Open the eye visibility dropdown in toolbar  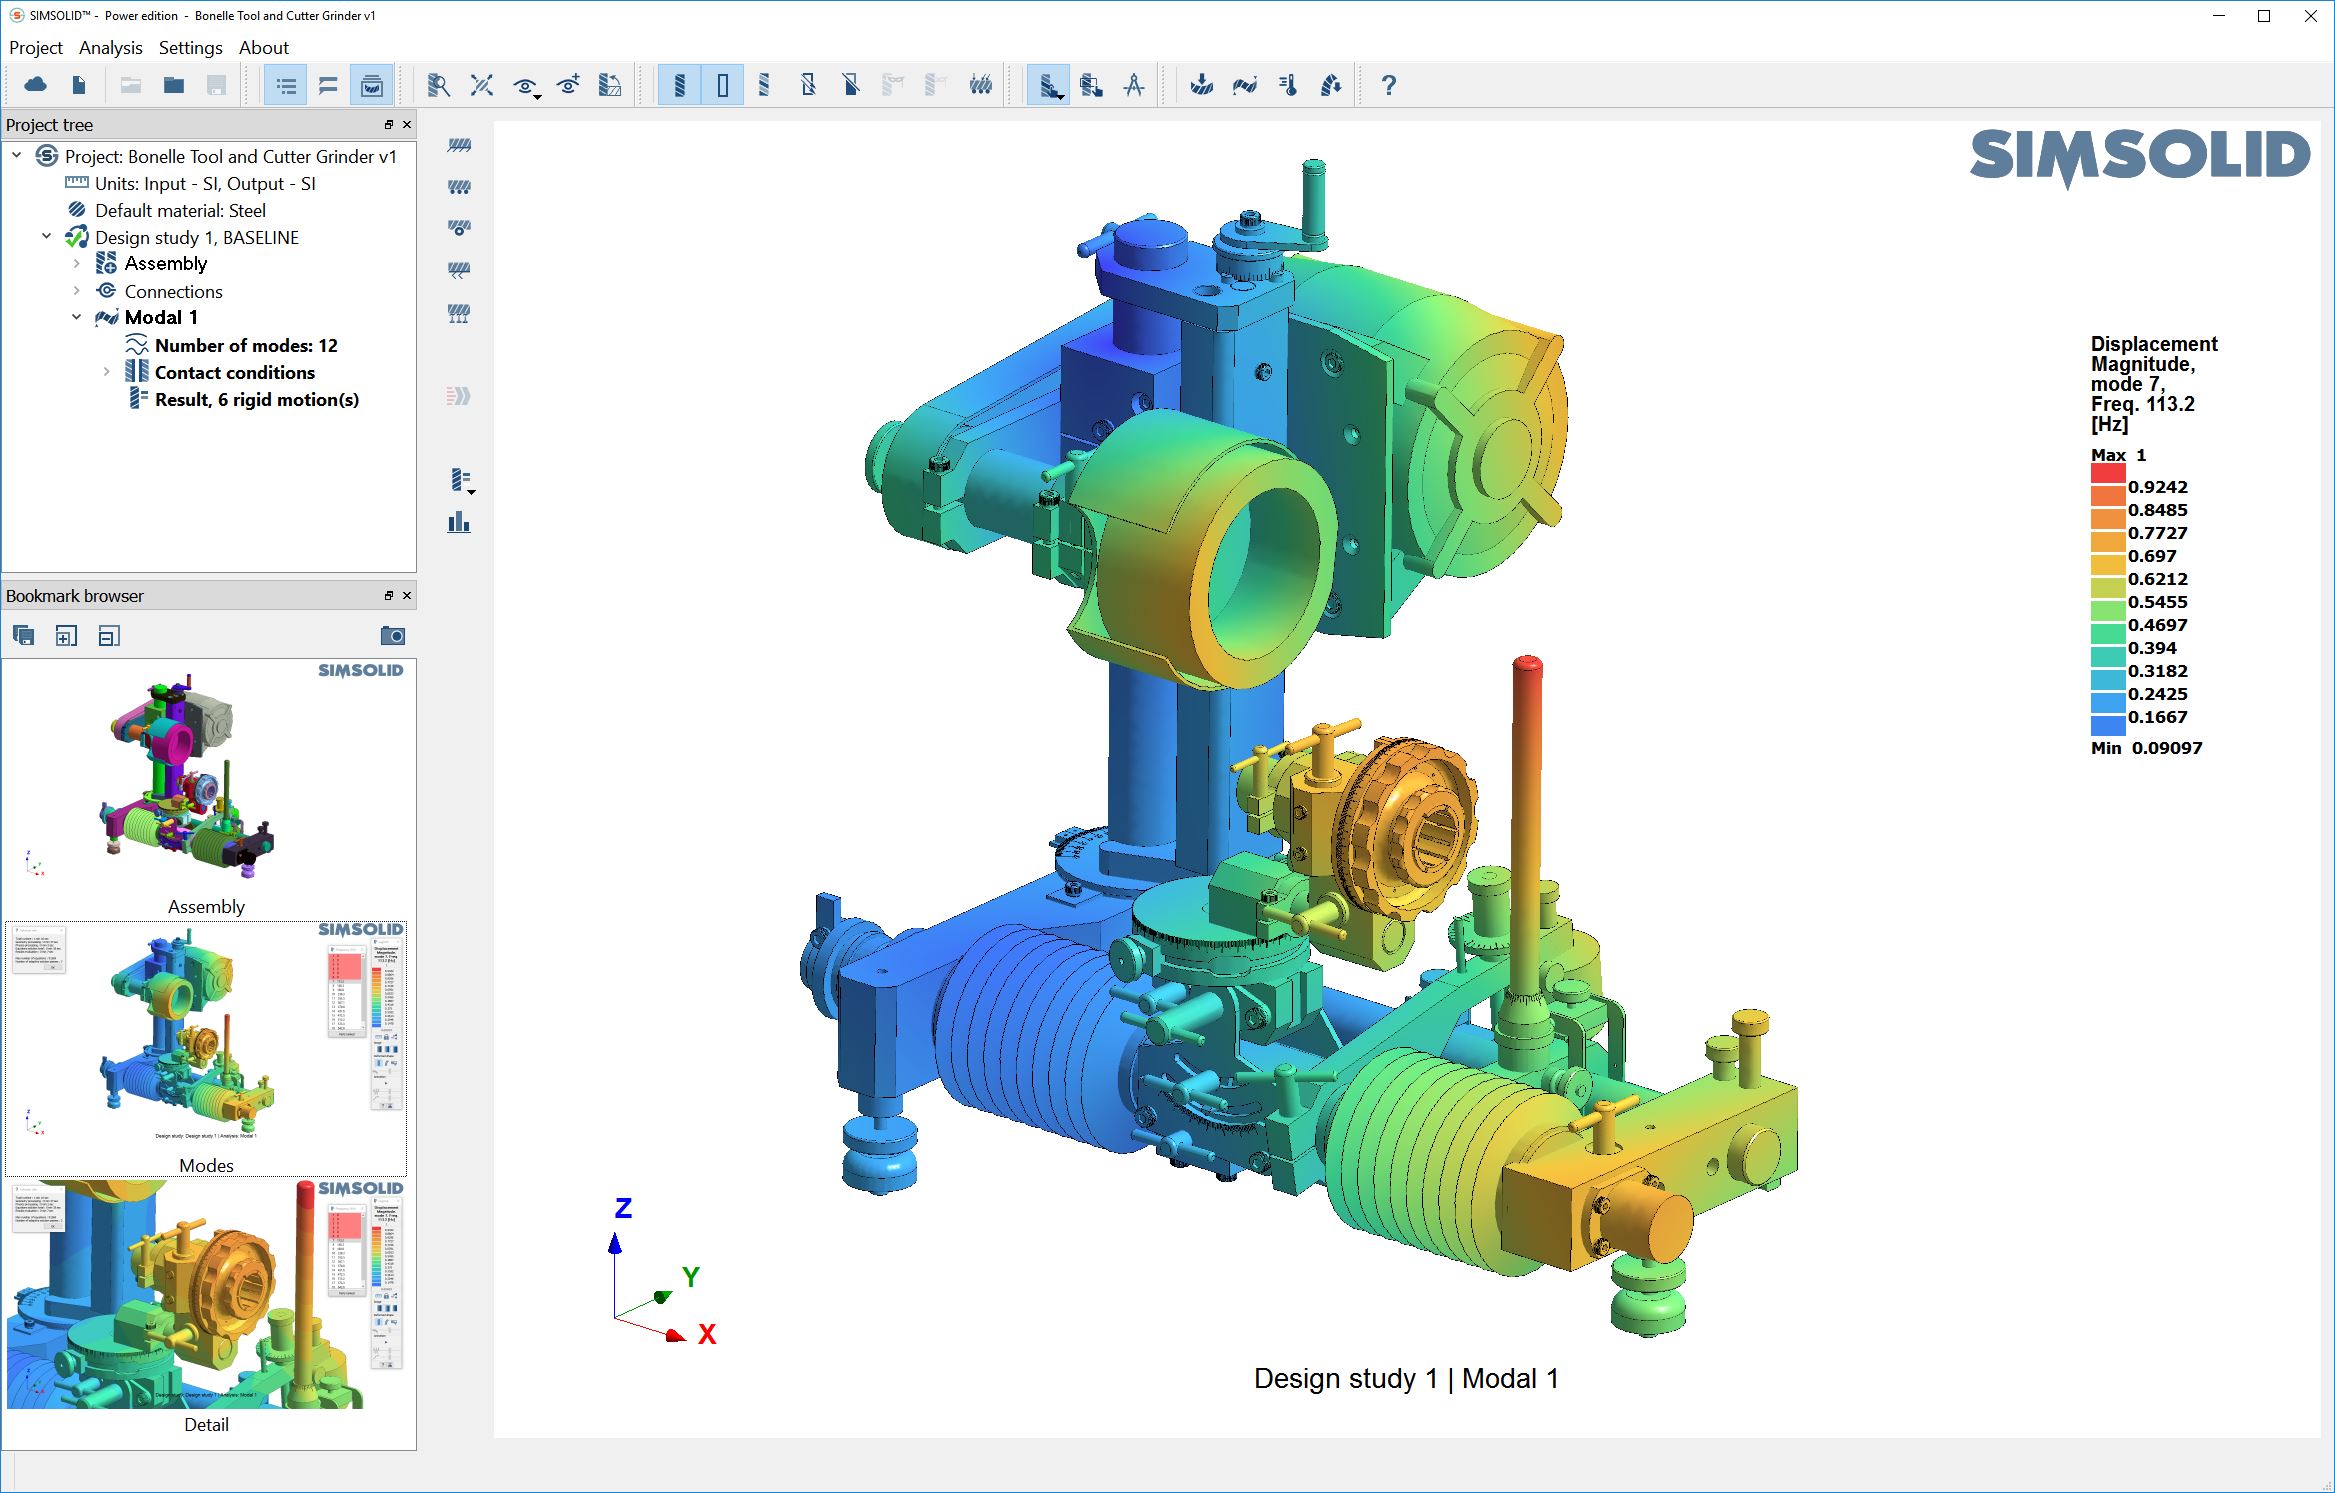[x=526, y=87]
